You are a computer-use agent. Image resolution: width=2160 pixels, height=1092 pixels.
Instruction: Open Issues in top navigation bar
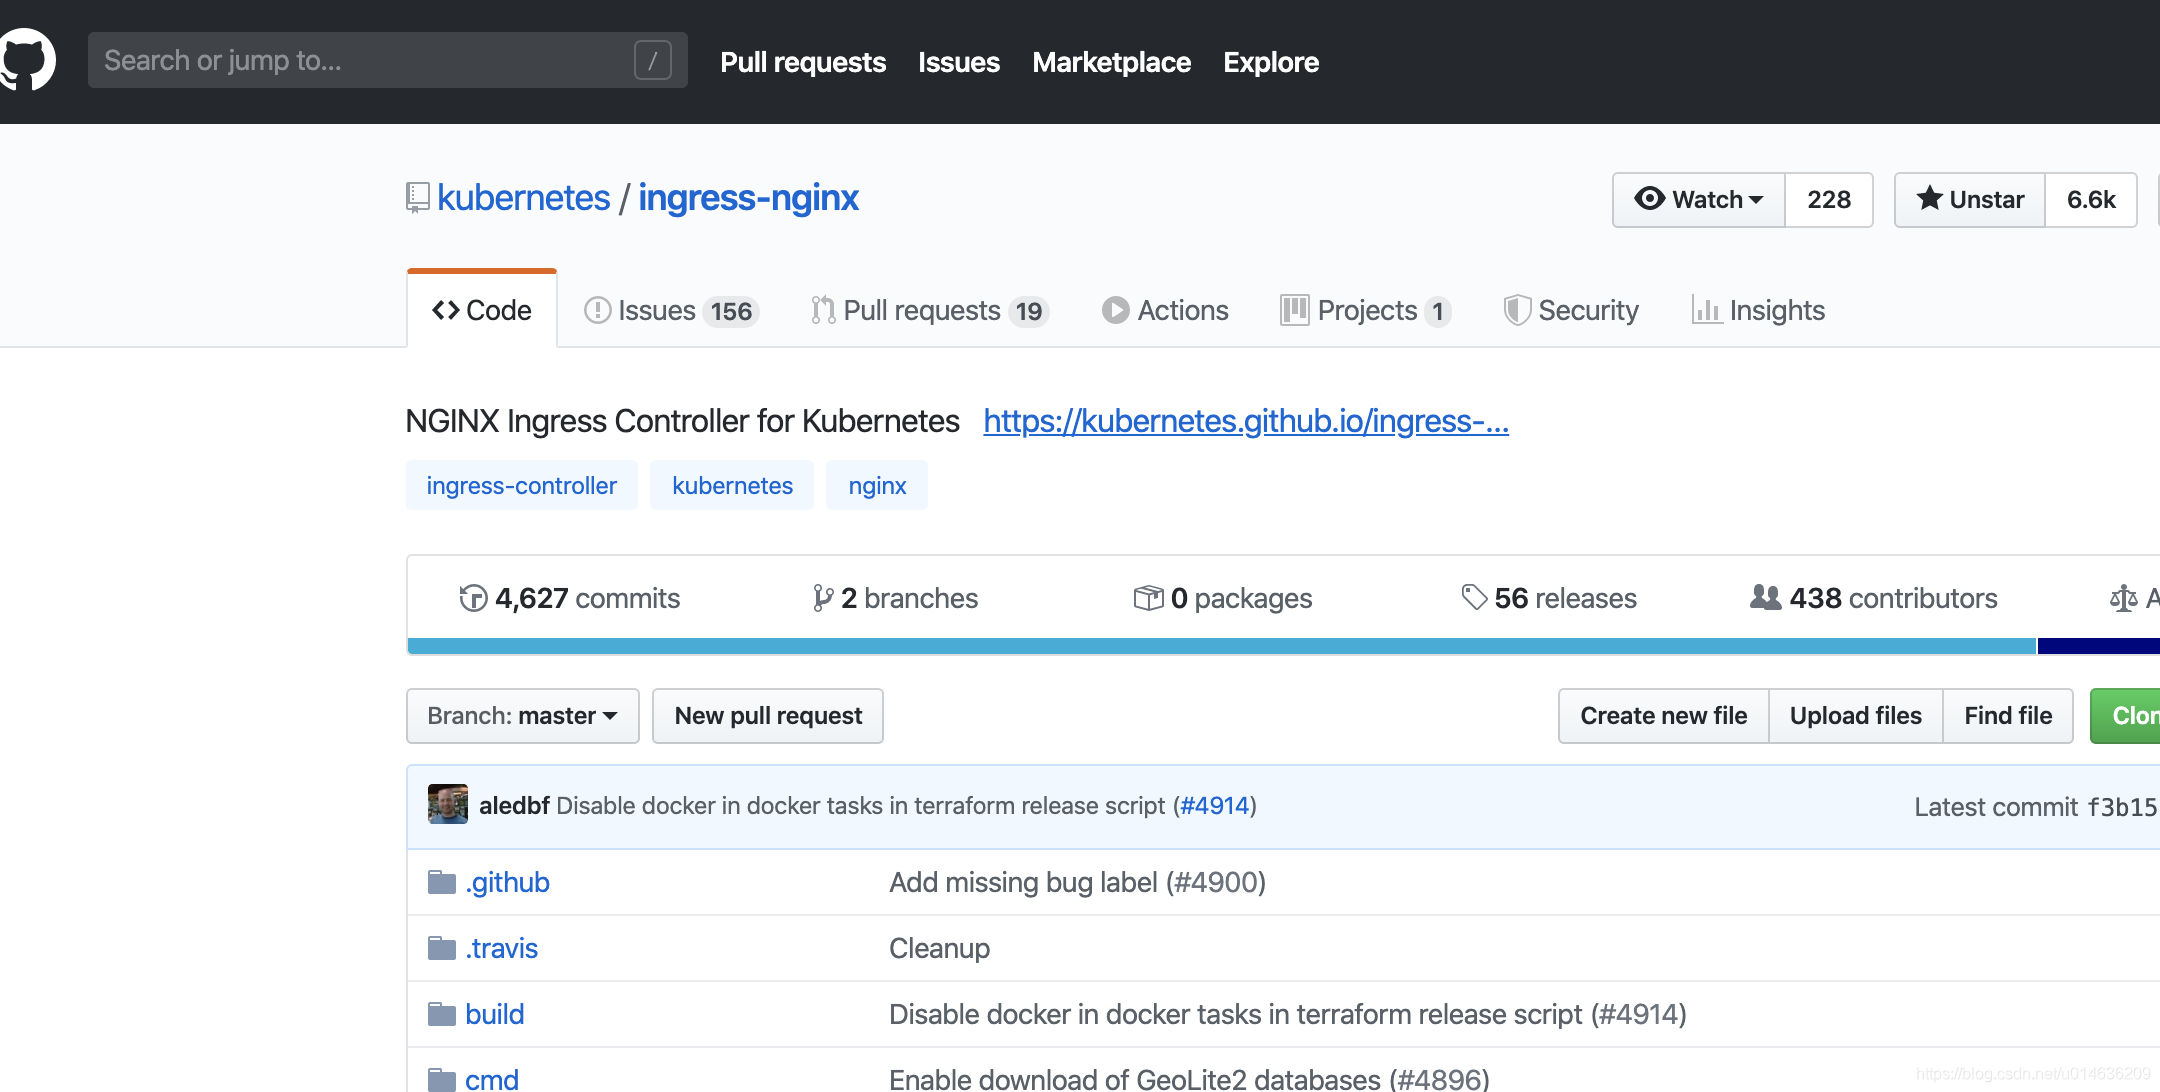(x=959, y=62)
